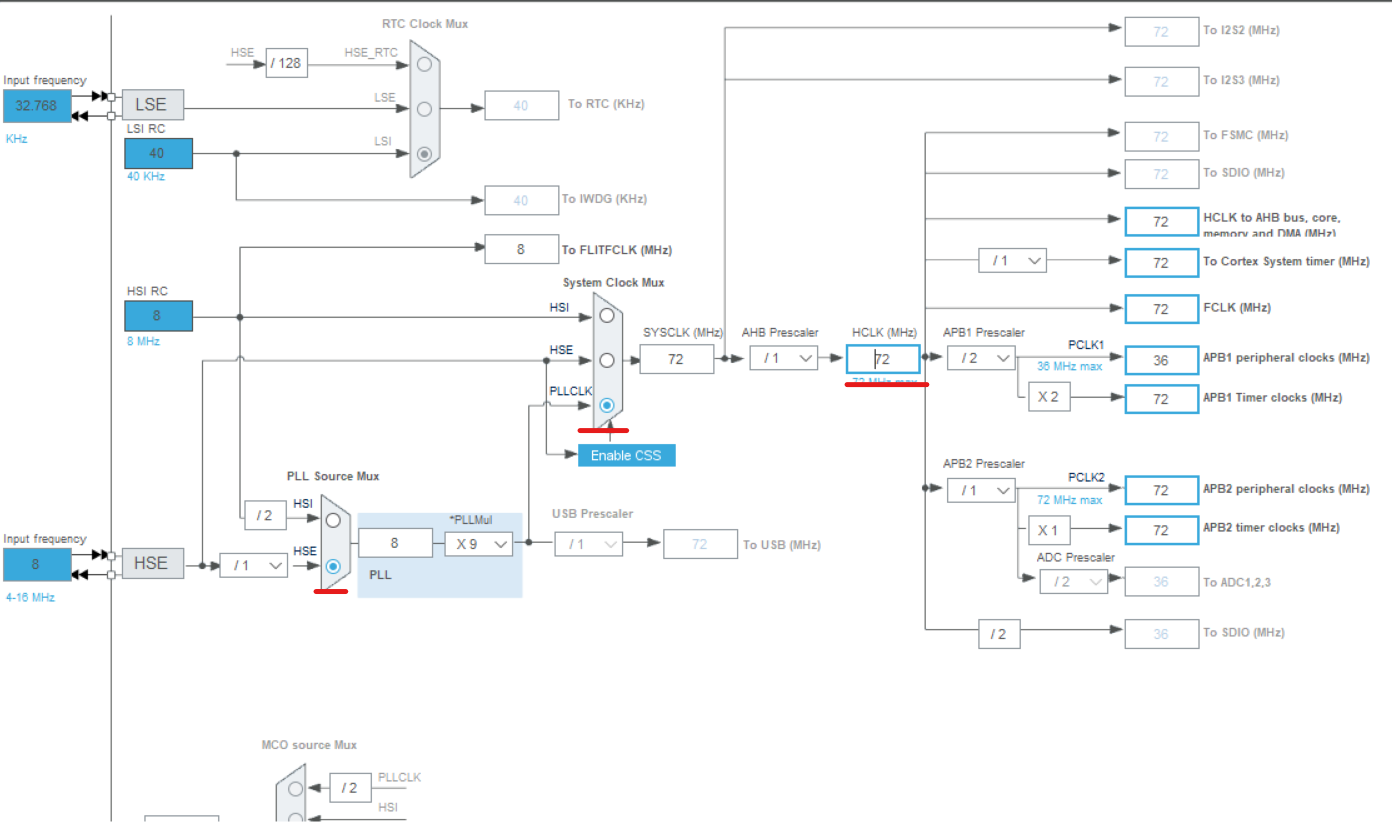Click the APB2 X 1 multiplier box
The width and height of the screenshot is (1392, 833).
pos(1049,530)
